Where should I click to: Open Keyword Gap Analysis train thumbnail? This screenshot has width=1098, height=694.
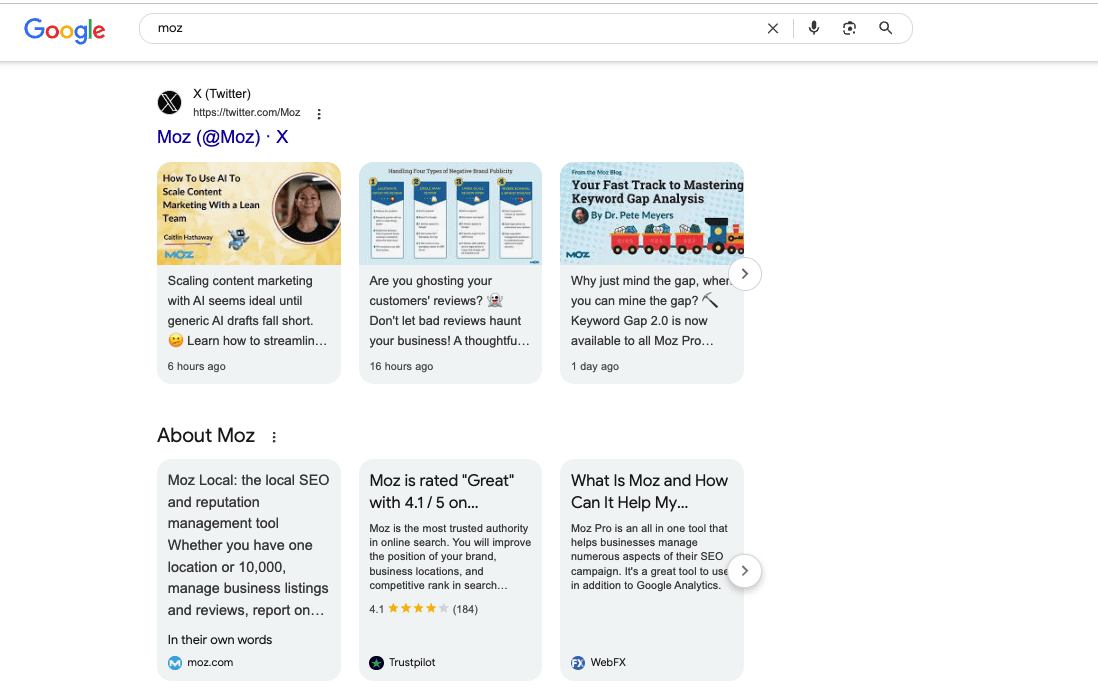point(651,213)
